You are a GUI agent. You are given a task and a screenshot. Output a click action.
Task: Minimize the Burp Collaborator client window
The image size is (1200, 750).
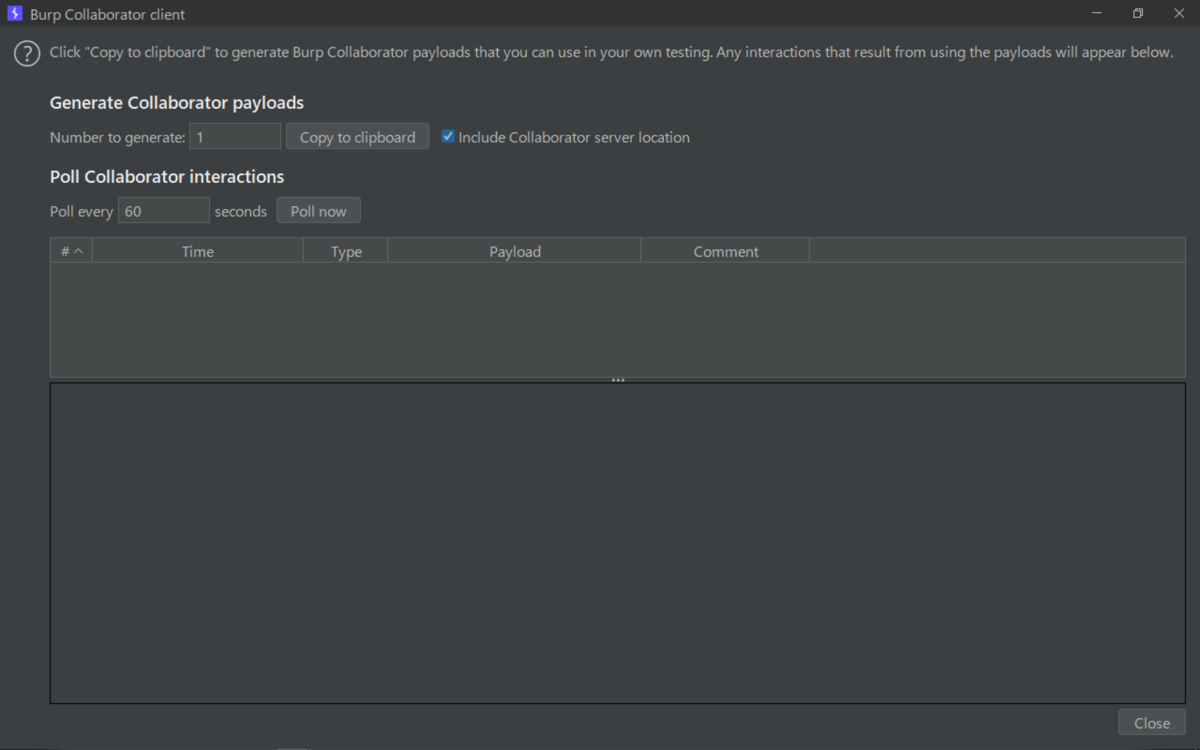(1097, 14)
